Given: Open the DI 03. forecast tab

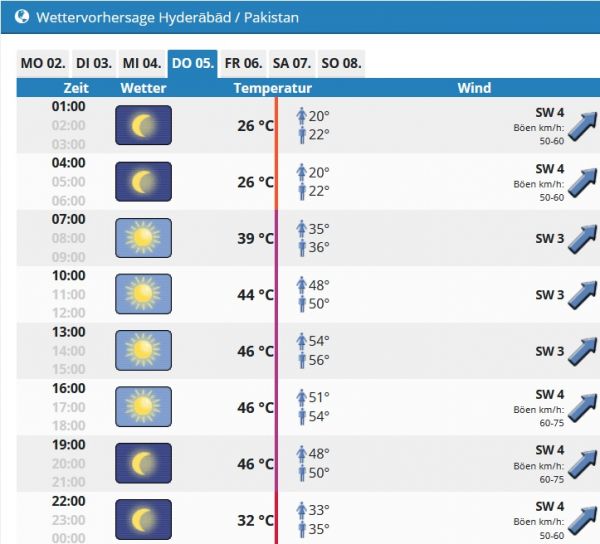Looking at the screenshot, I should [93, 63].
